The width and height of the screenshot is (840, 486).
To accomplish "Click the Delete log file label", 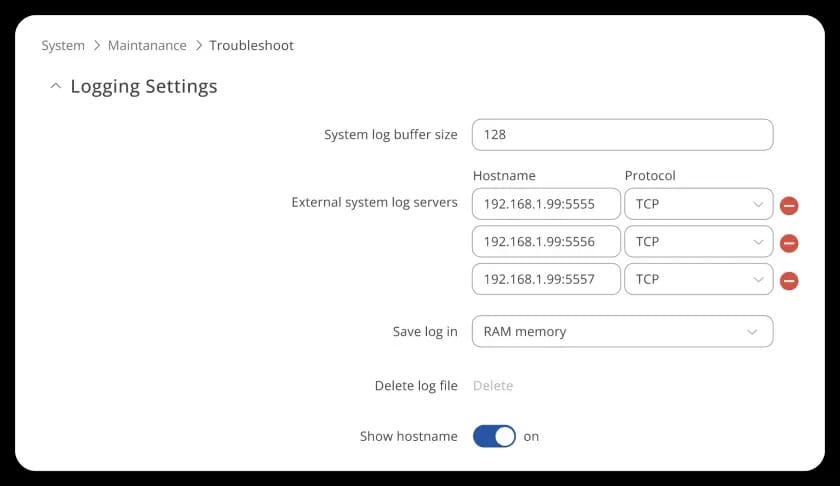I will tap(416, 386).
